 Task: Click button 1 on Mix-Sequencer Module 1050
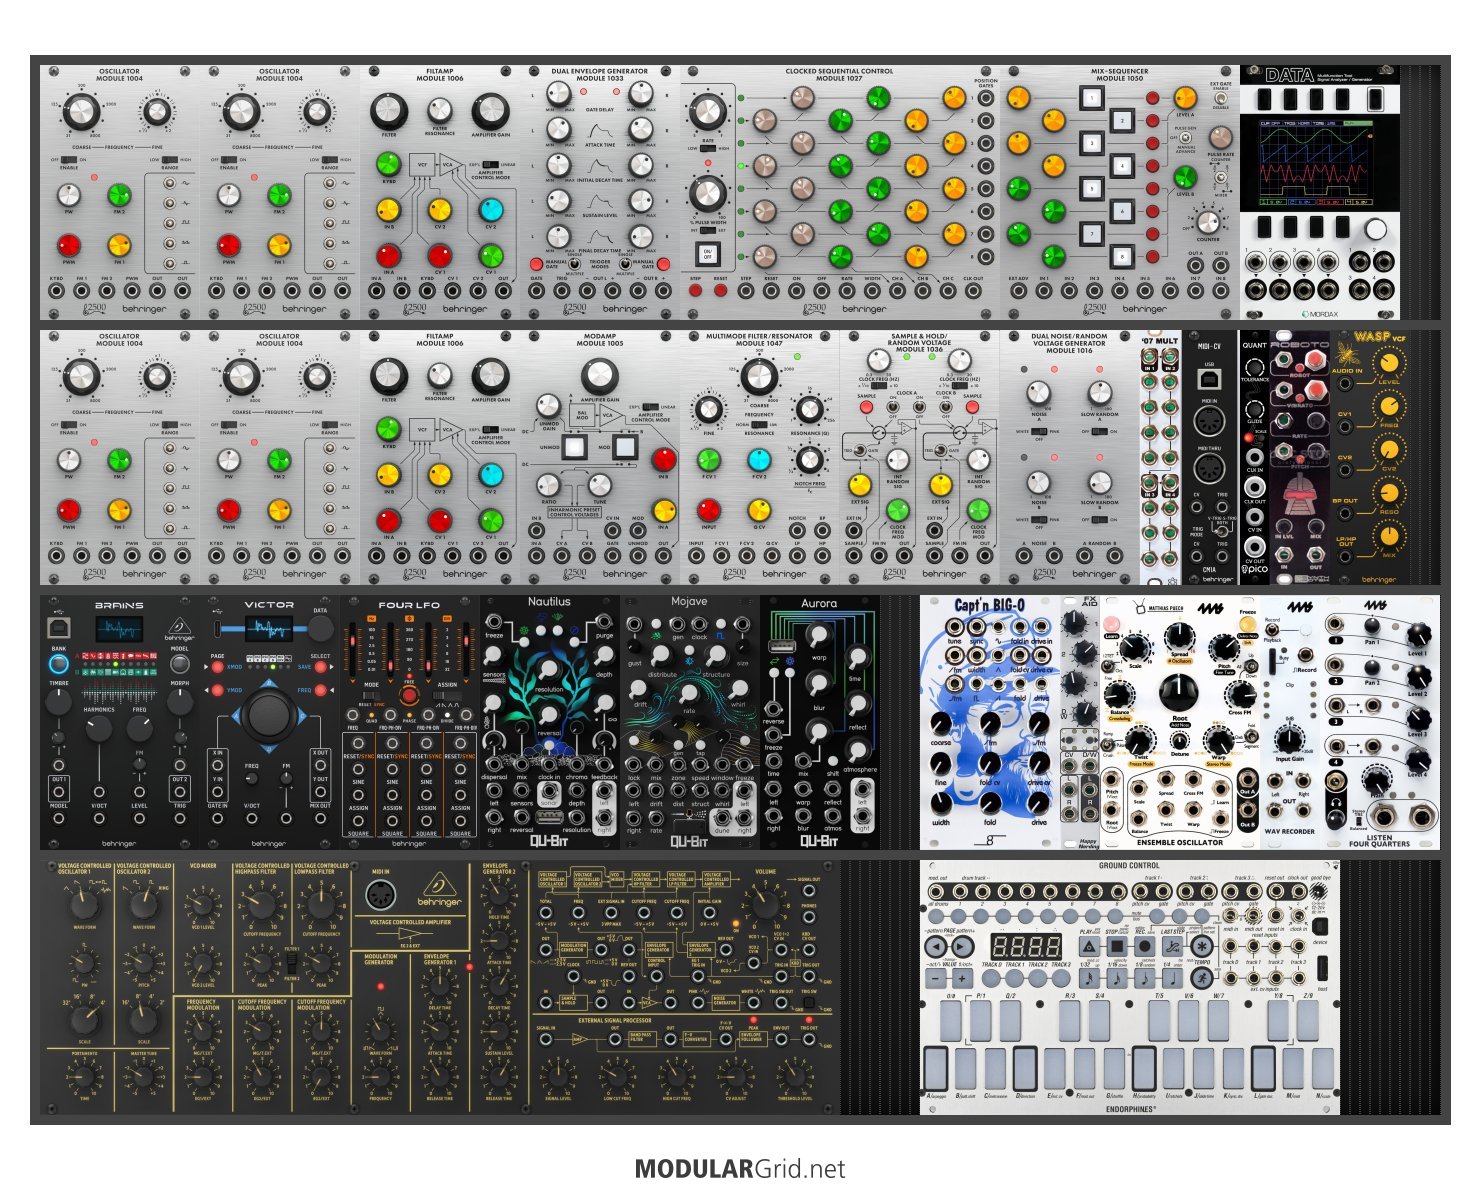(1092, 98)
